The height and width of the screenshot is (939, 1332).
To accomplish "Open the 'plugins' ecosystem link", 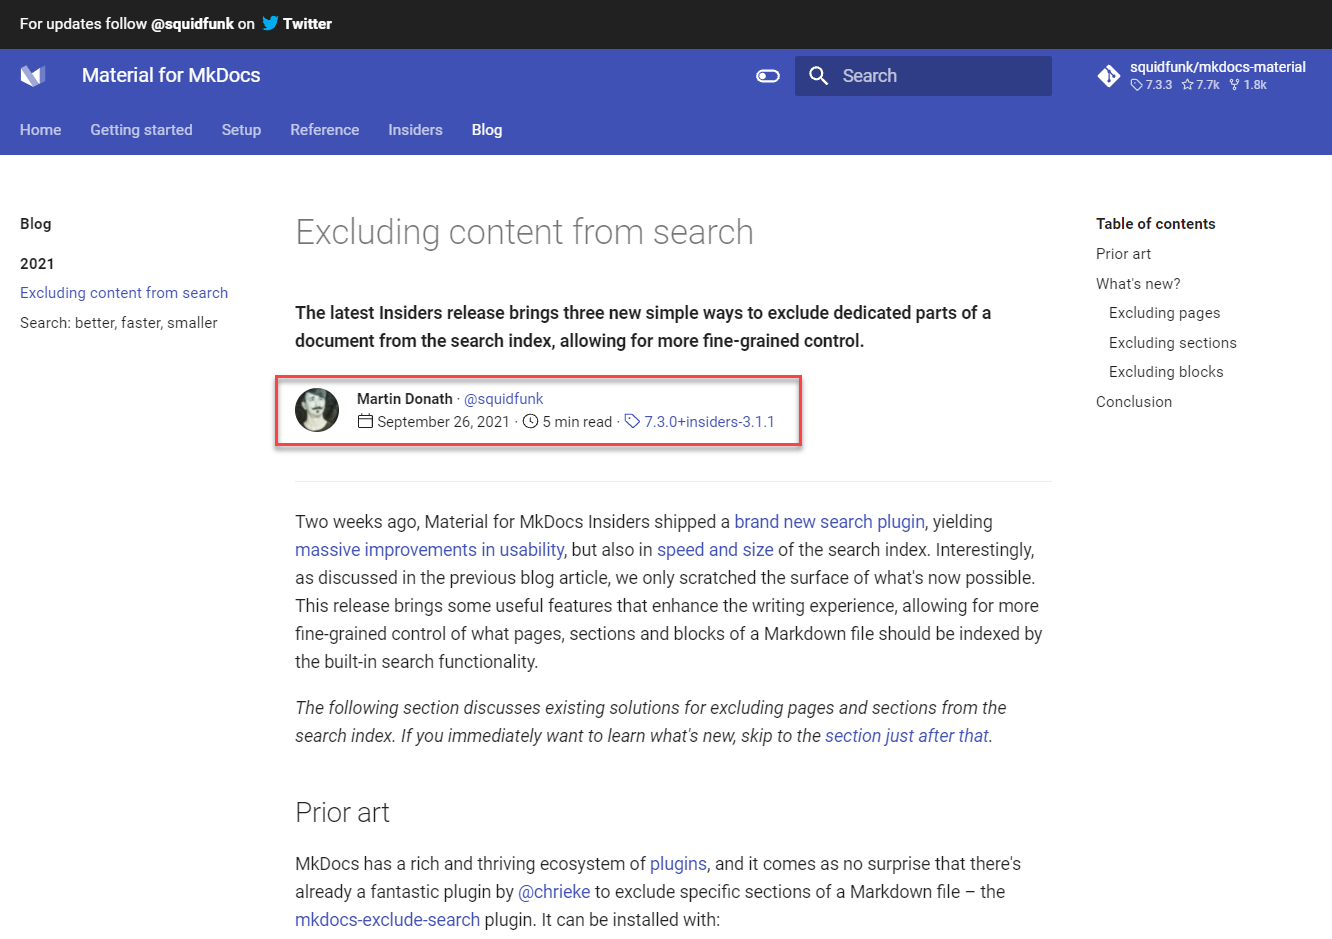I will point(678,864).
